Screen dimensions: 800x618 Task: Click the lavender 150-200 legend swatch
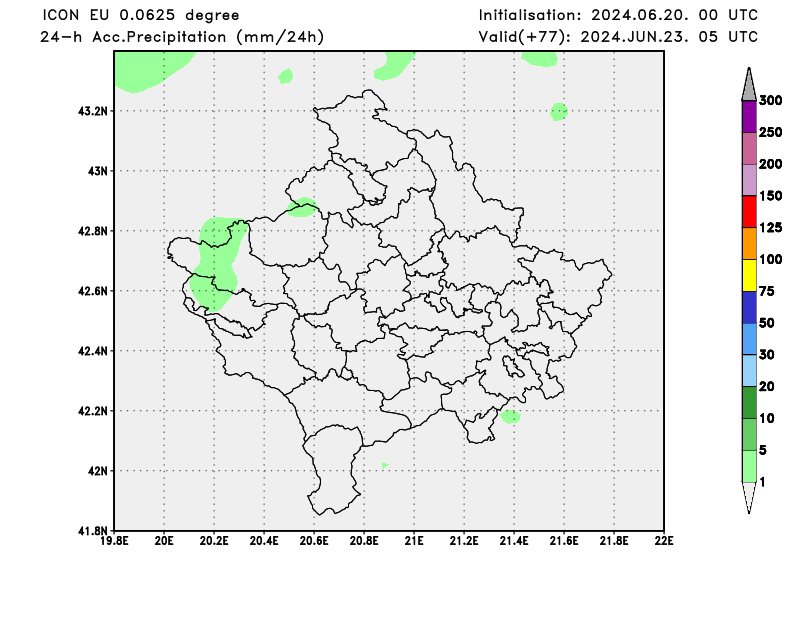(x=749, y=180)
